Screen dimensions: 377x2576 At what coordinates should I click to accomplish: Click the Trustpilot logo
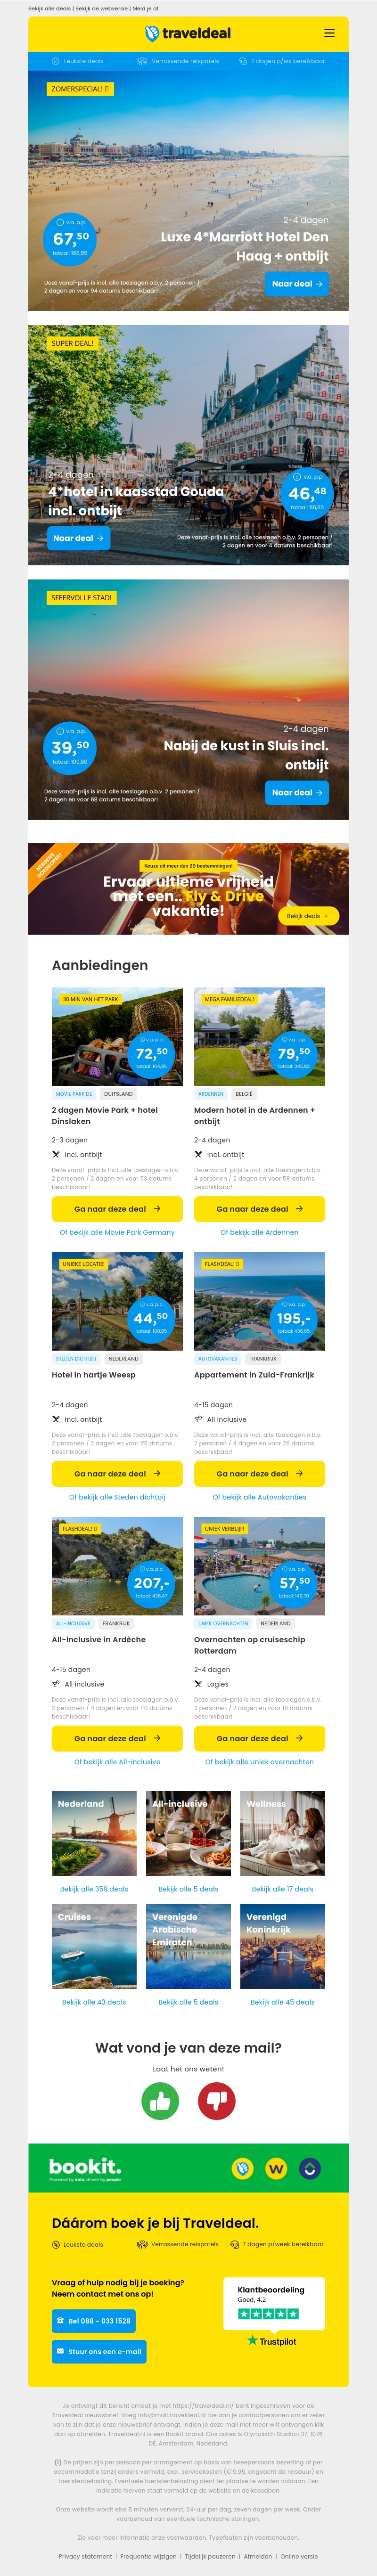[272, 2341]
